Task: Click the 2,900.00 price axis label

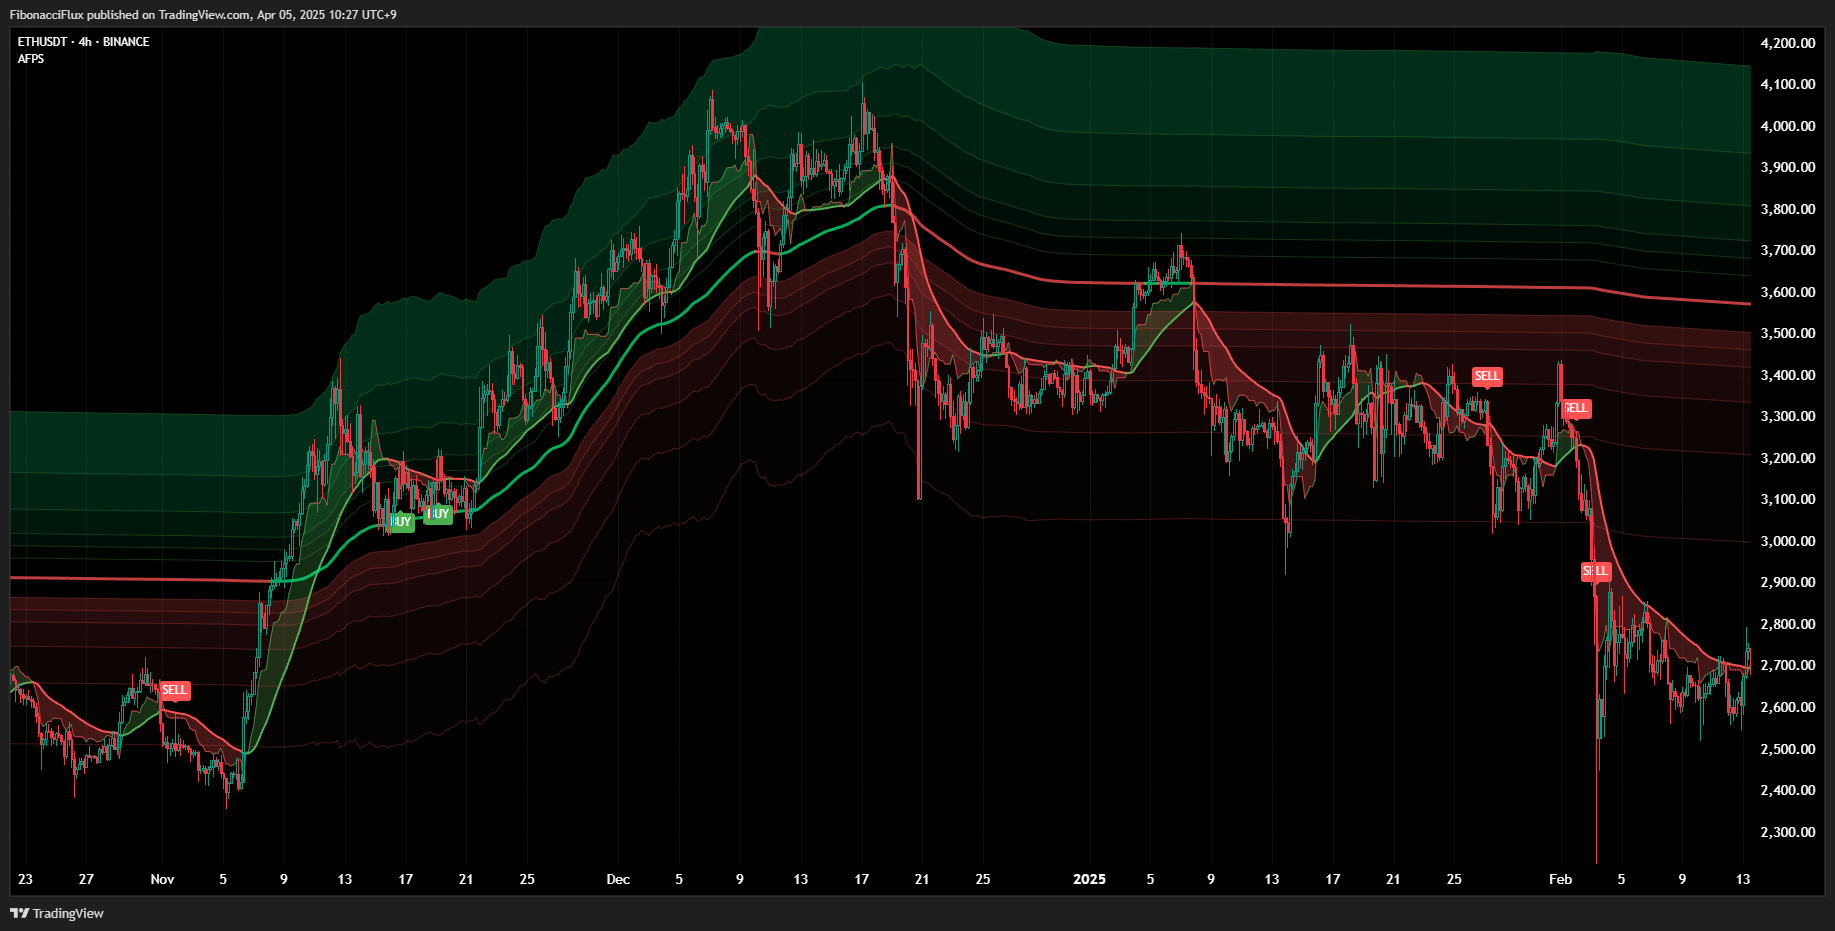Action: pyautogui.click(x=1788, y=582)
